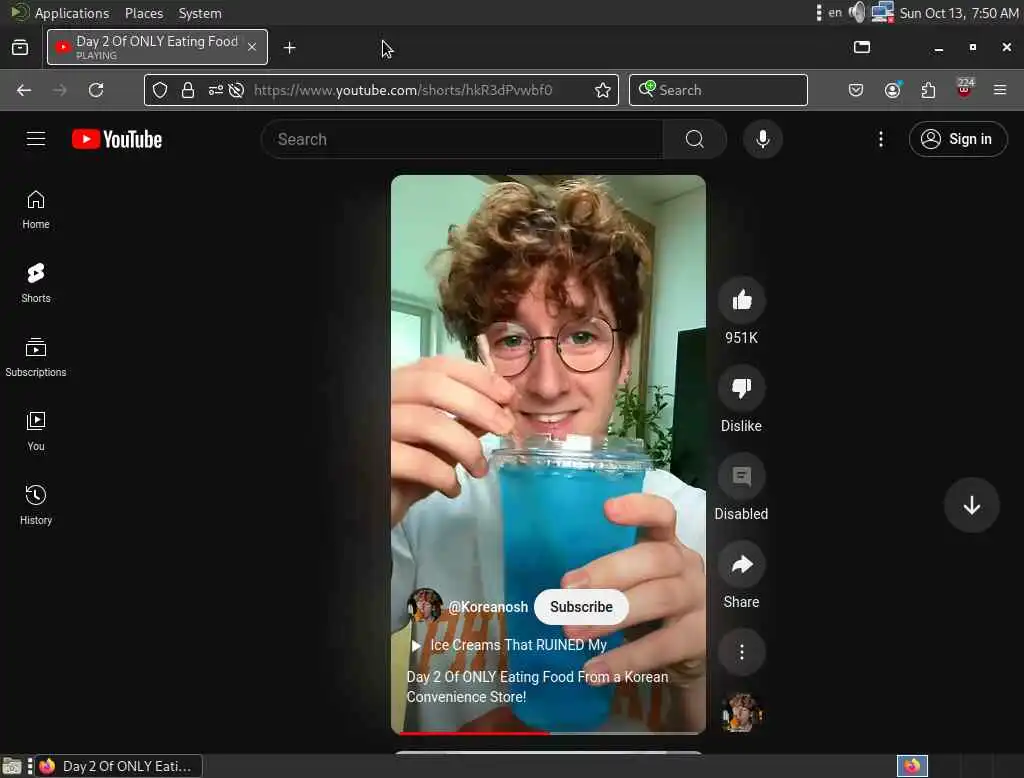This screenshot has width=1024, height=778.
Task: Share this short
Action: (x=742, y=565)
